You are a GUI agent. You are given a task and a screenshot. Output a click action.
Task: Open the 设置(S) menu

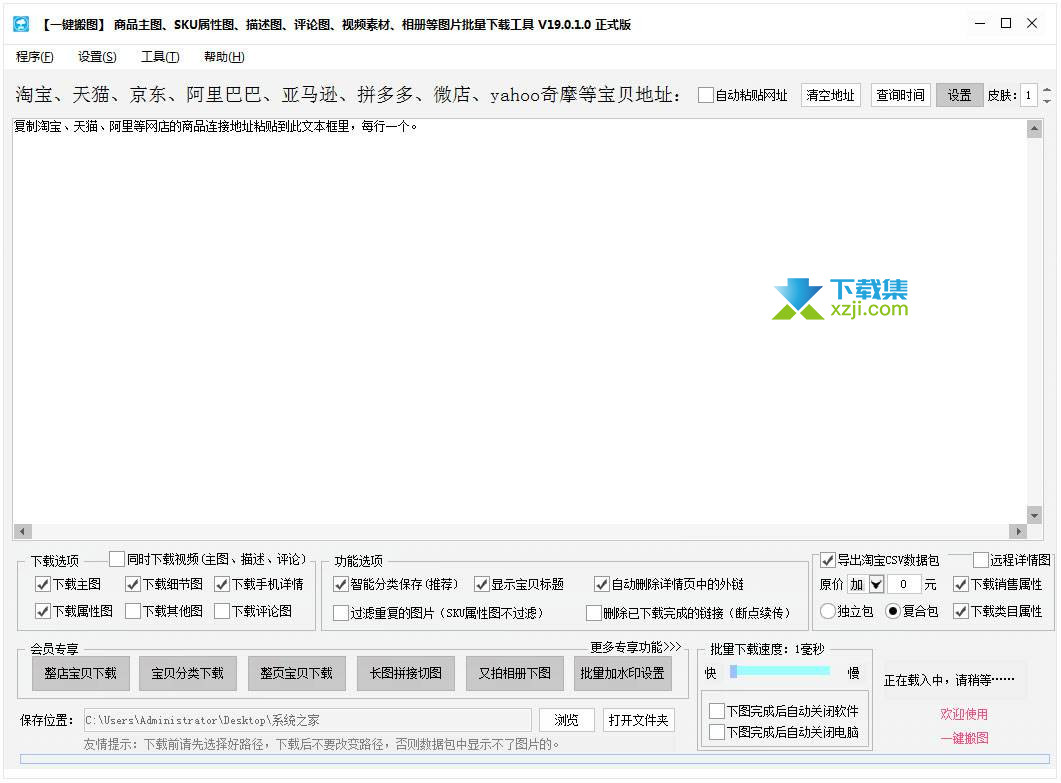97,57
